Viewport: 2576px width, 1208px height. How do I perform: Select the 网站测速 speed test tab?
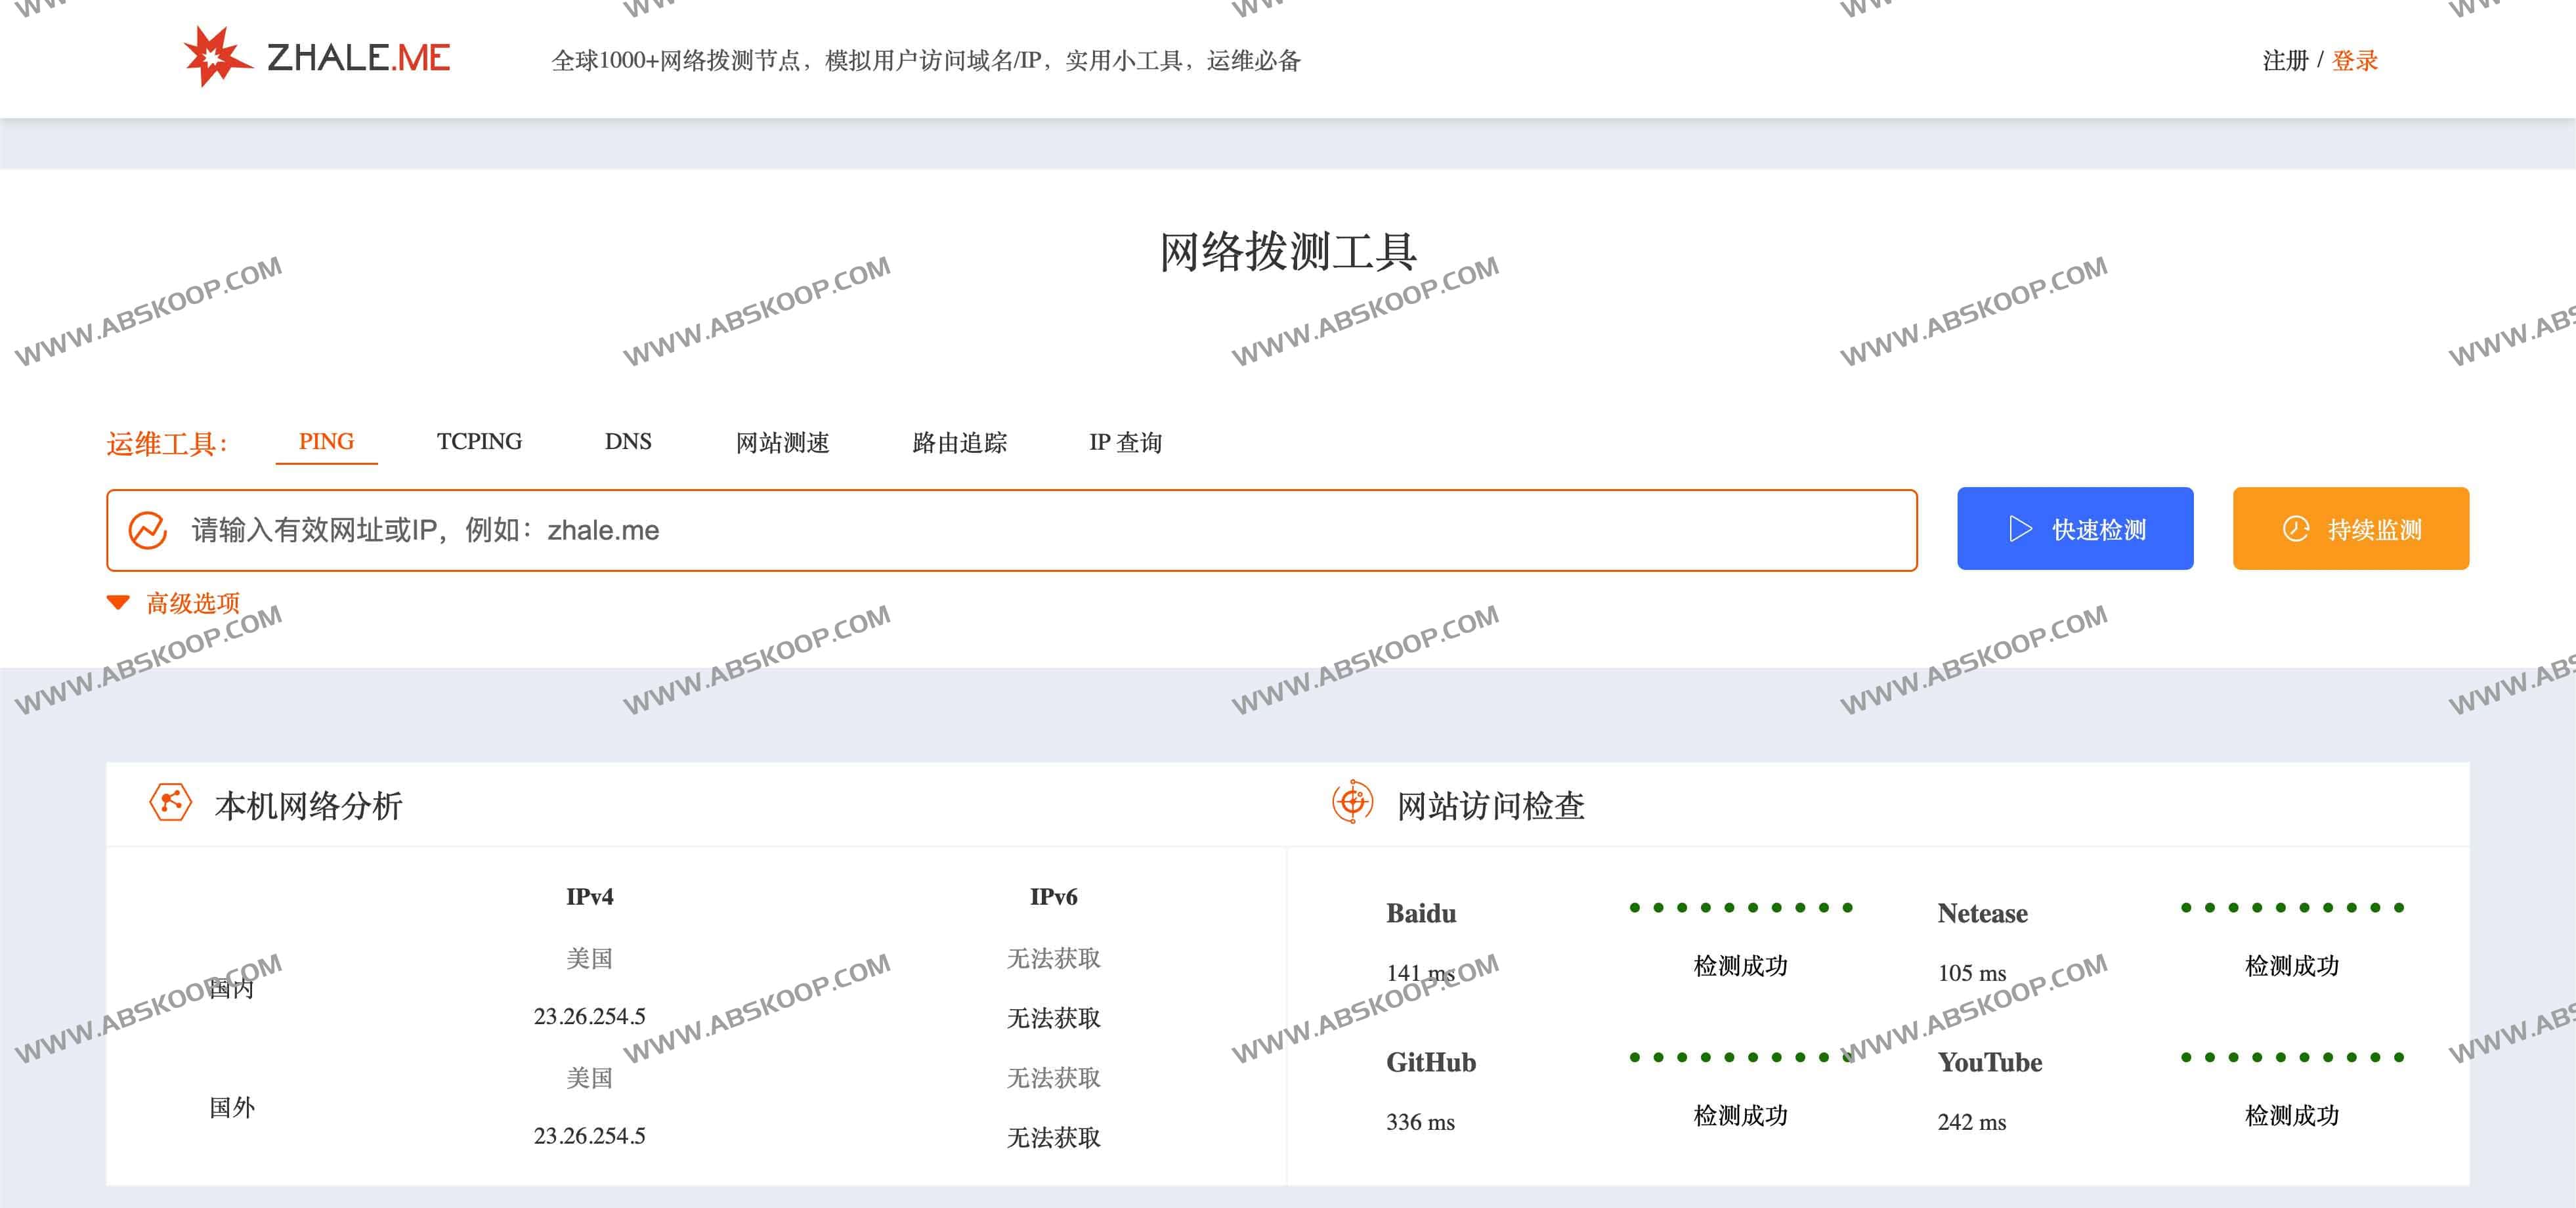pos(783,441)
